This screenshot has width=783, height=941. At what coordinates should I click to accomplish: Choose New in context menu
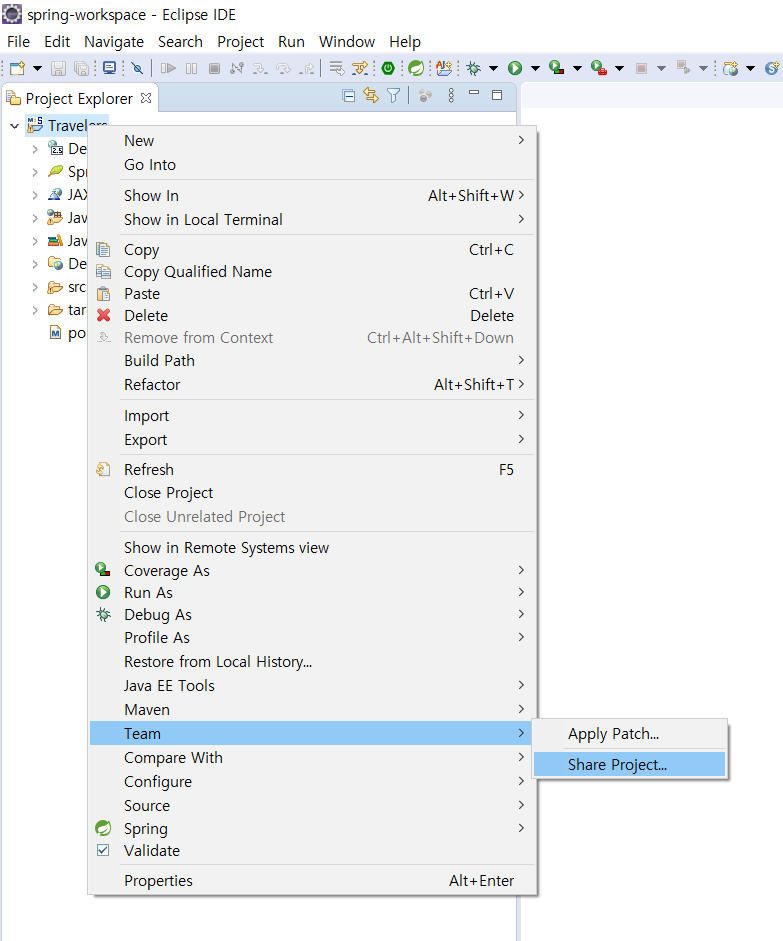click(x=312, y=140)
